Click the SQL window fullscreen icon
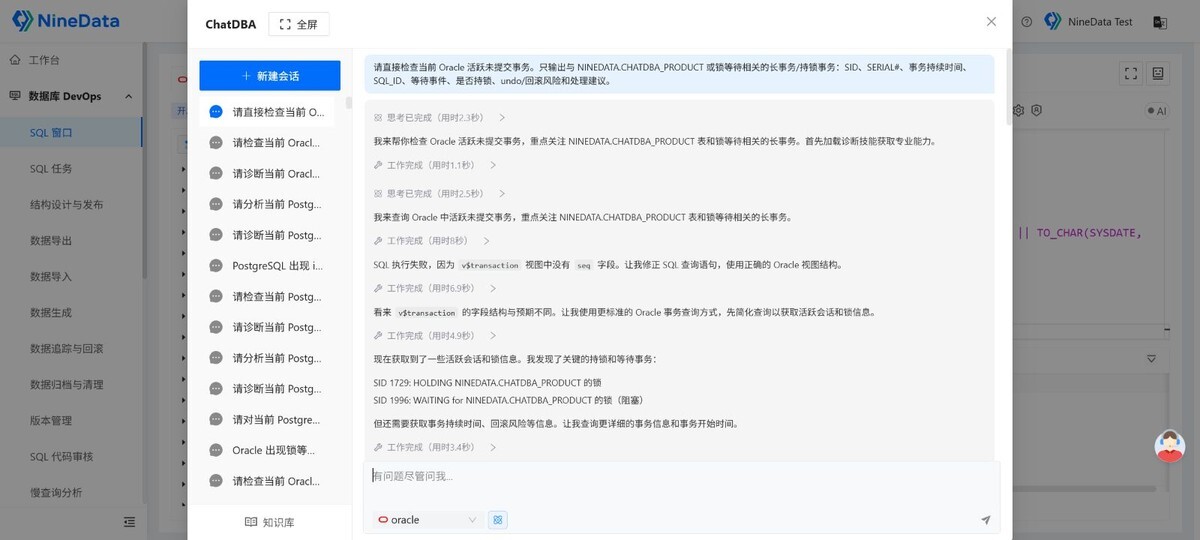 point(1131,73)
